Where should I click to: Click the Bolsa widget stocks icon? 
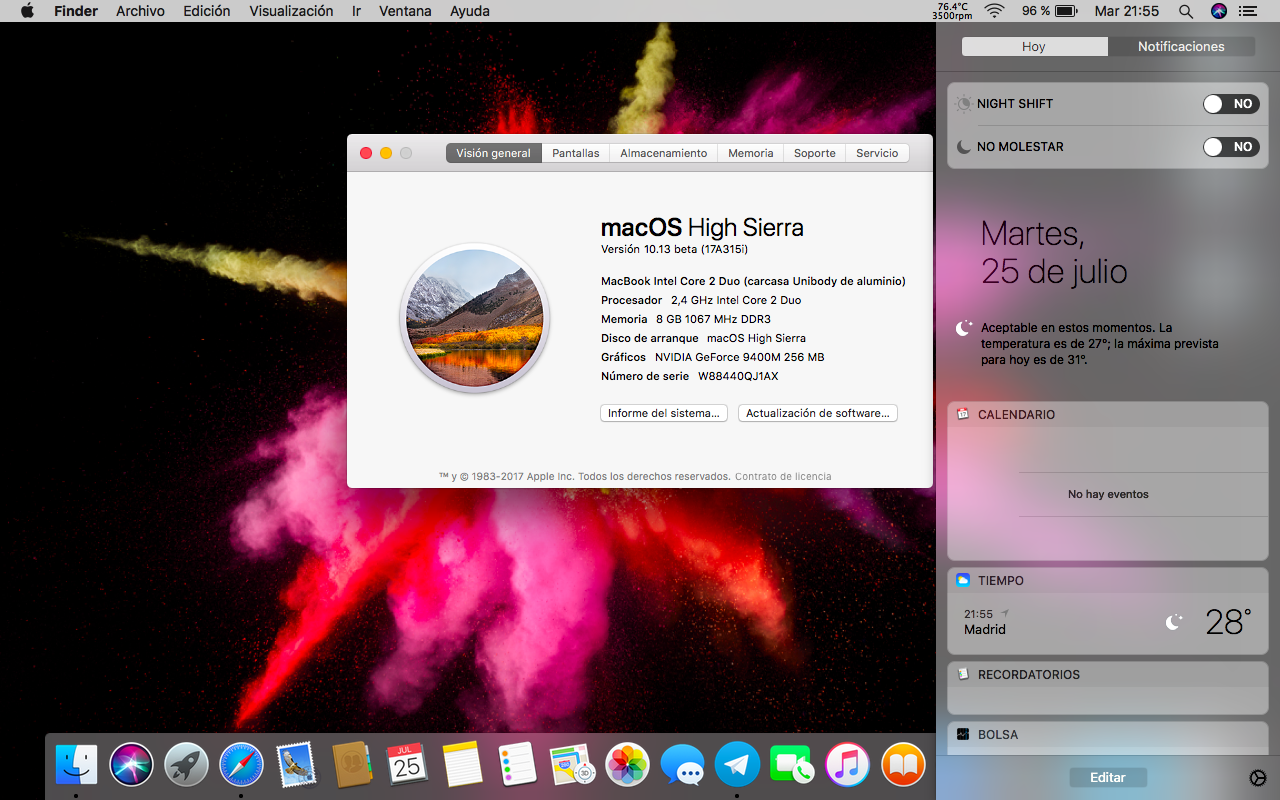pos(963,734)
